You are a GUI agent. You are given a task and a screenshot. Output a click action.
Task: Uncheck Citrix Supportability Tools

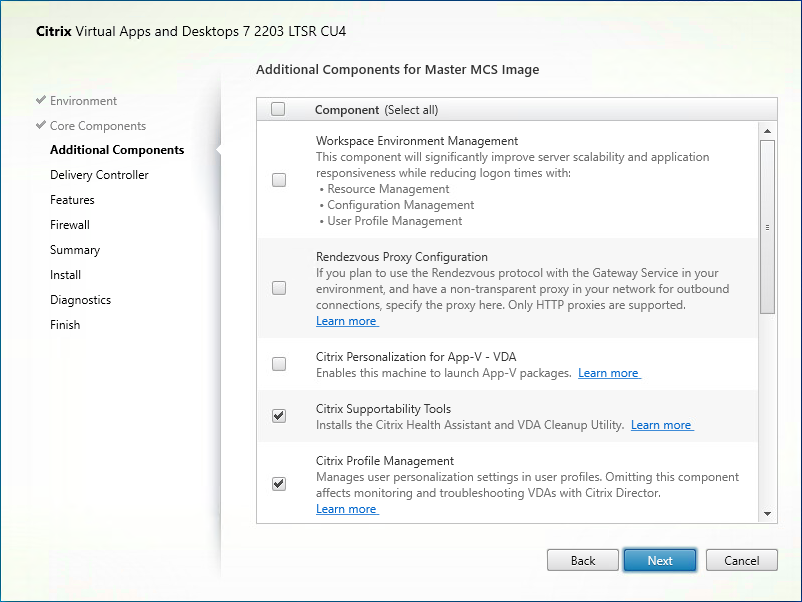279,416
